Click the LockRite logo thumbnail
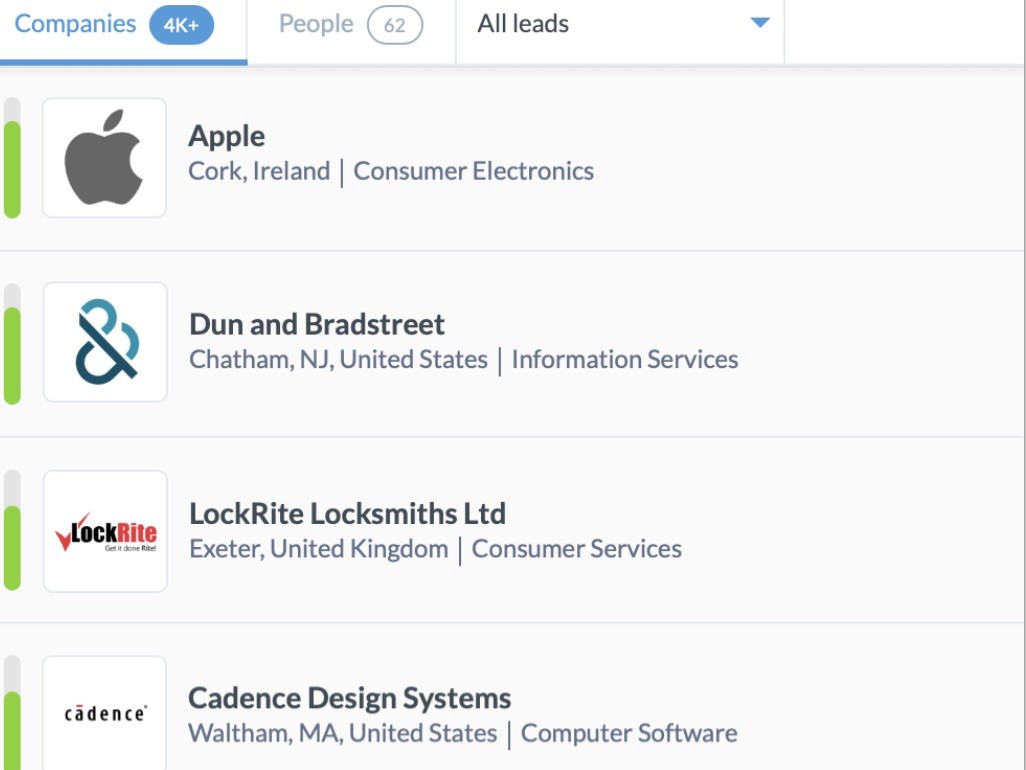 (x=106, y=531)
